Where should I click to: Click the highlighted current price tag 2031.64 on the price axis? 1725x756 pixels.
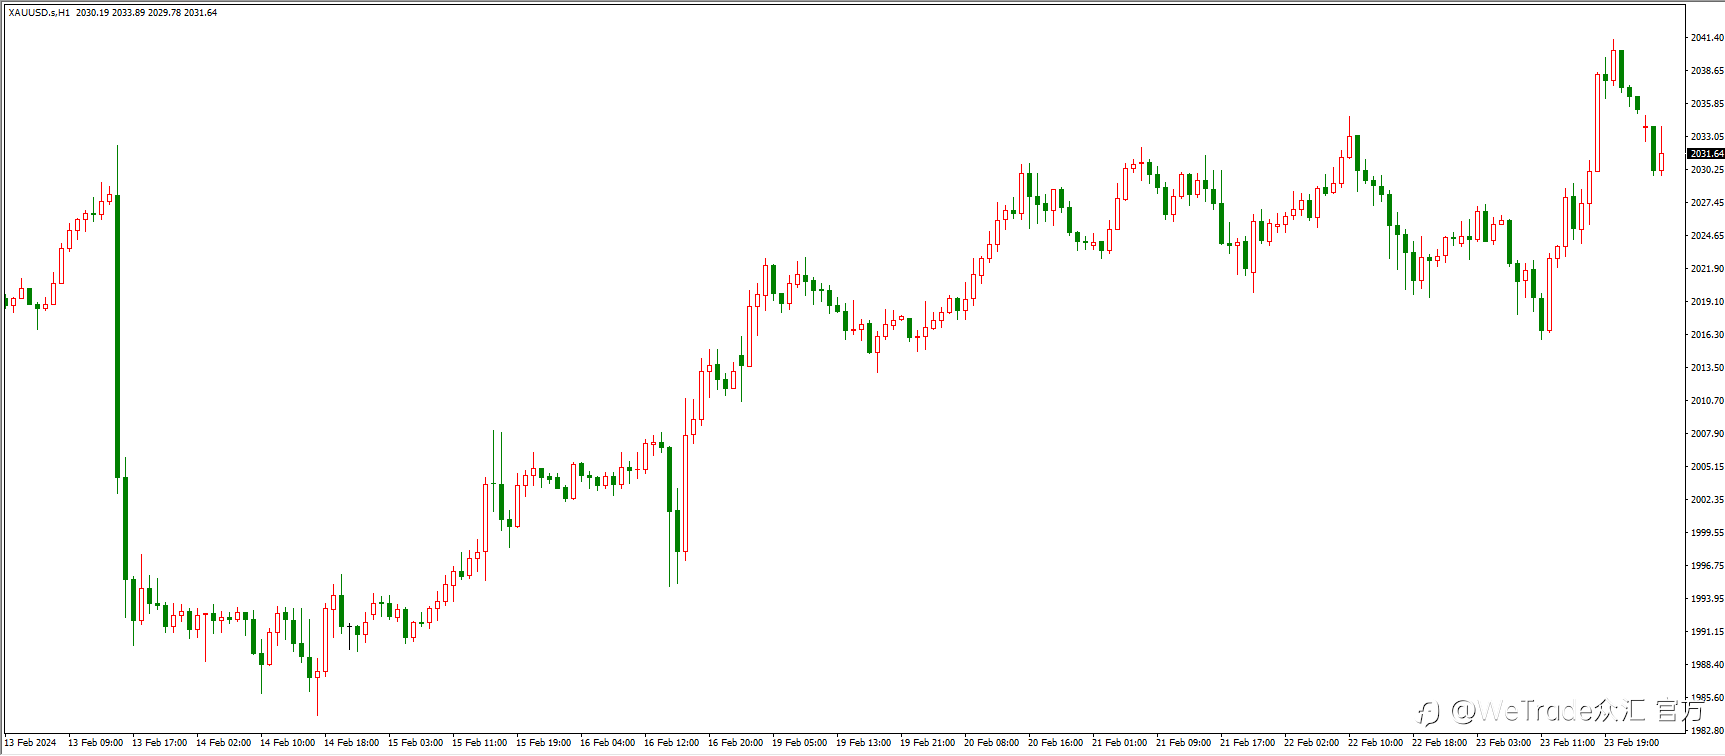(x=1706, y=154)
